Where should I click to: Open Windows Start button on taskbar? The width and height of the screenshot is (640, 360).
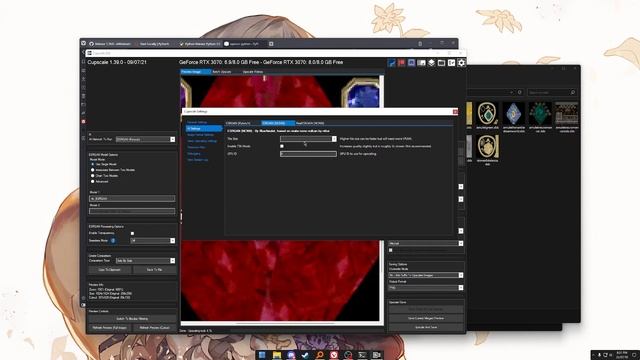[x=262, y=355]
